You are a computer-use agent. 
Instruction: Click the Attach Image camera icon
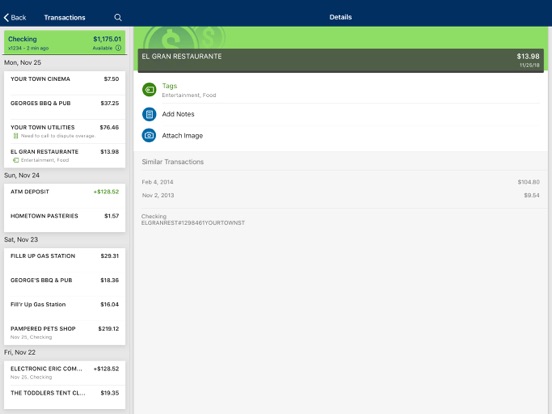tap(149, 135)
